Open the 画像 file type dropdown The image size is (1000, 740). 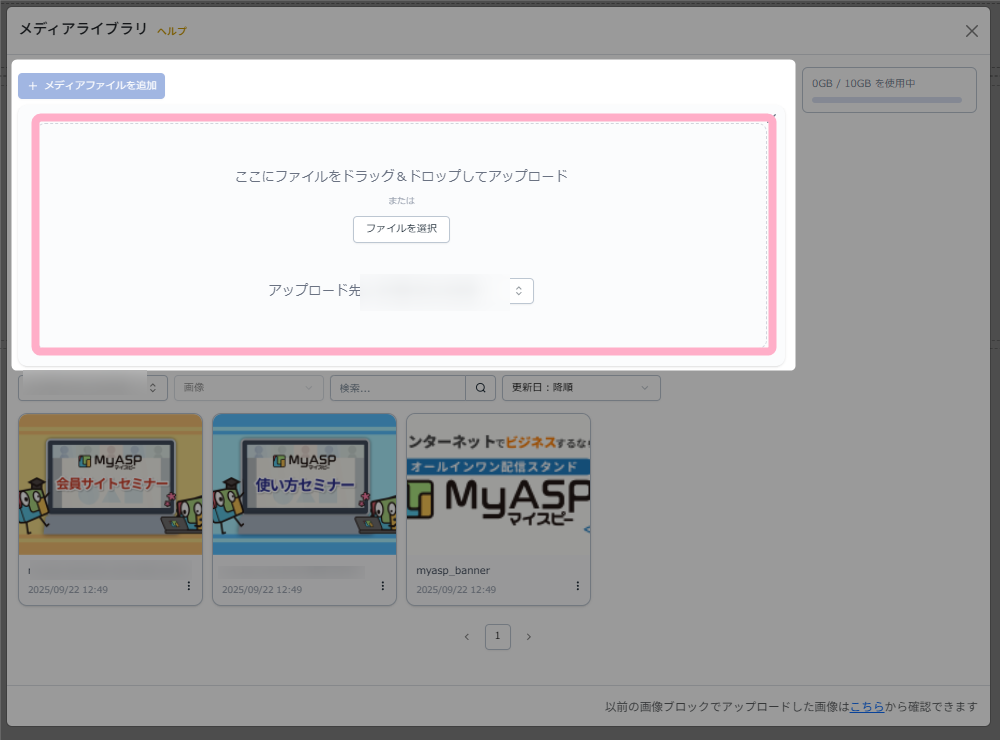pos(248,388)
